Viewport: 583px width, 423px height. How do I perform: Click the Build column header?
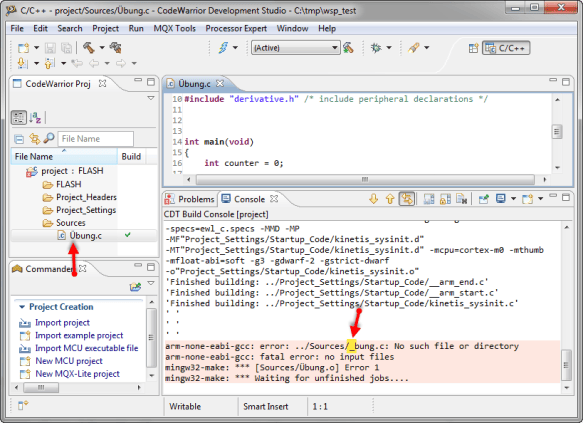(x=132, y=156)
